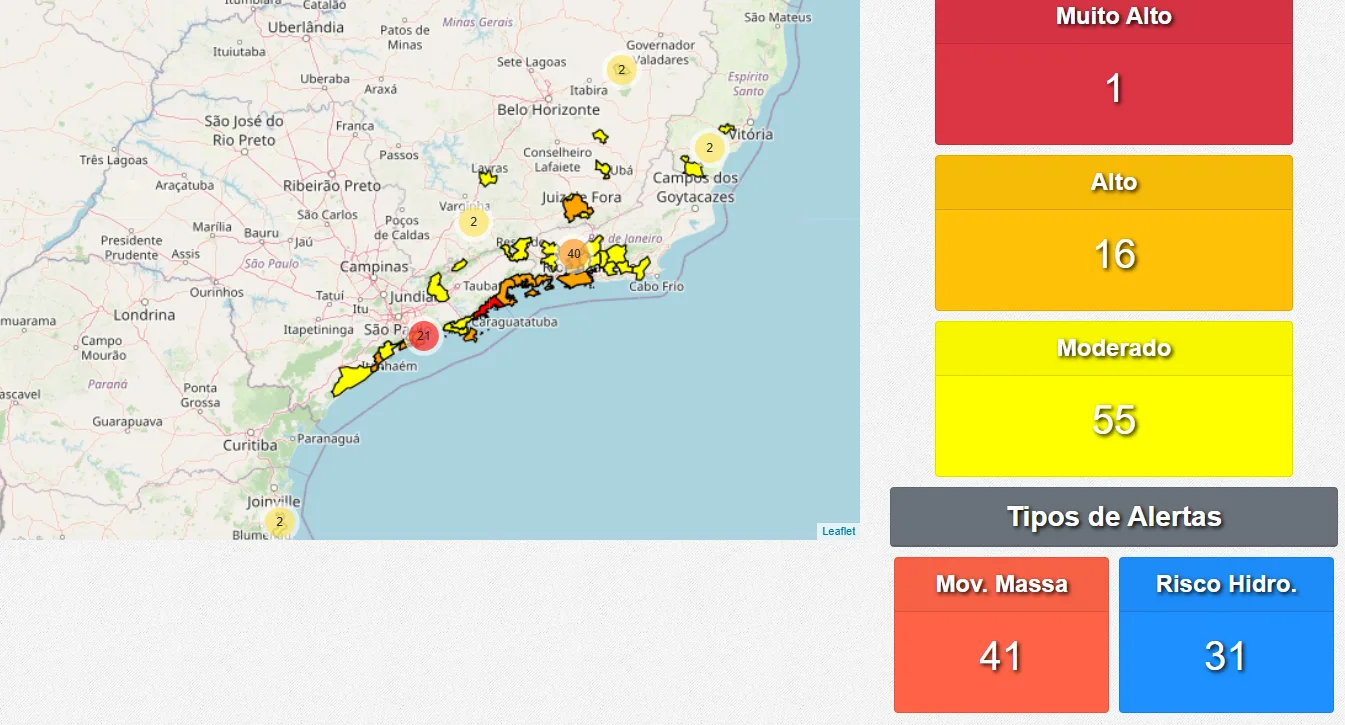
Task: Select the Mov. Massa alert type card
Action: pyautogui.click(x=1001, y=635)
